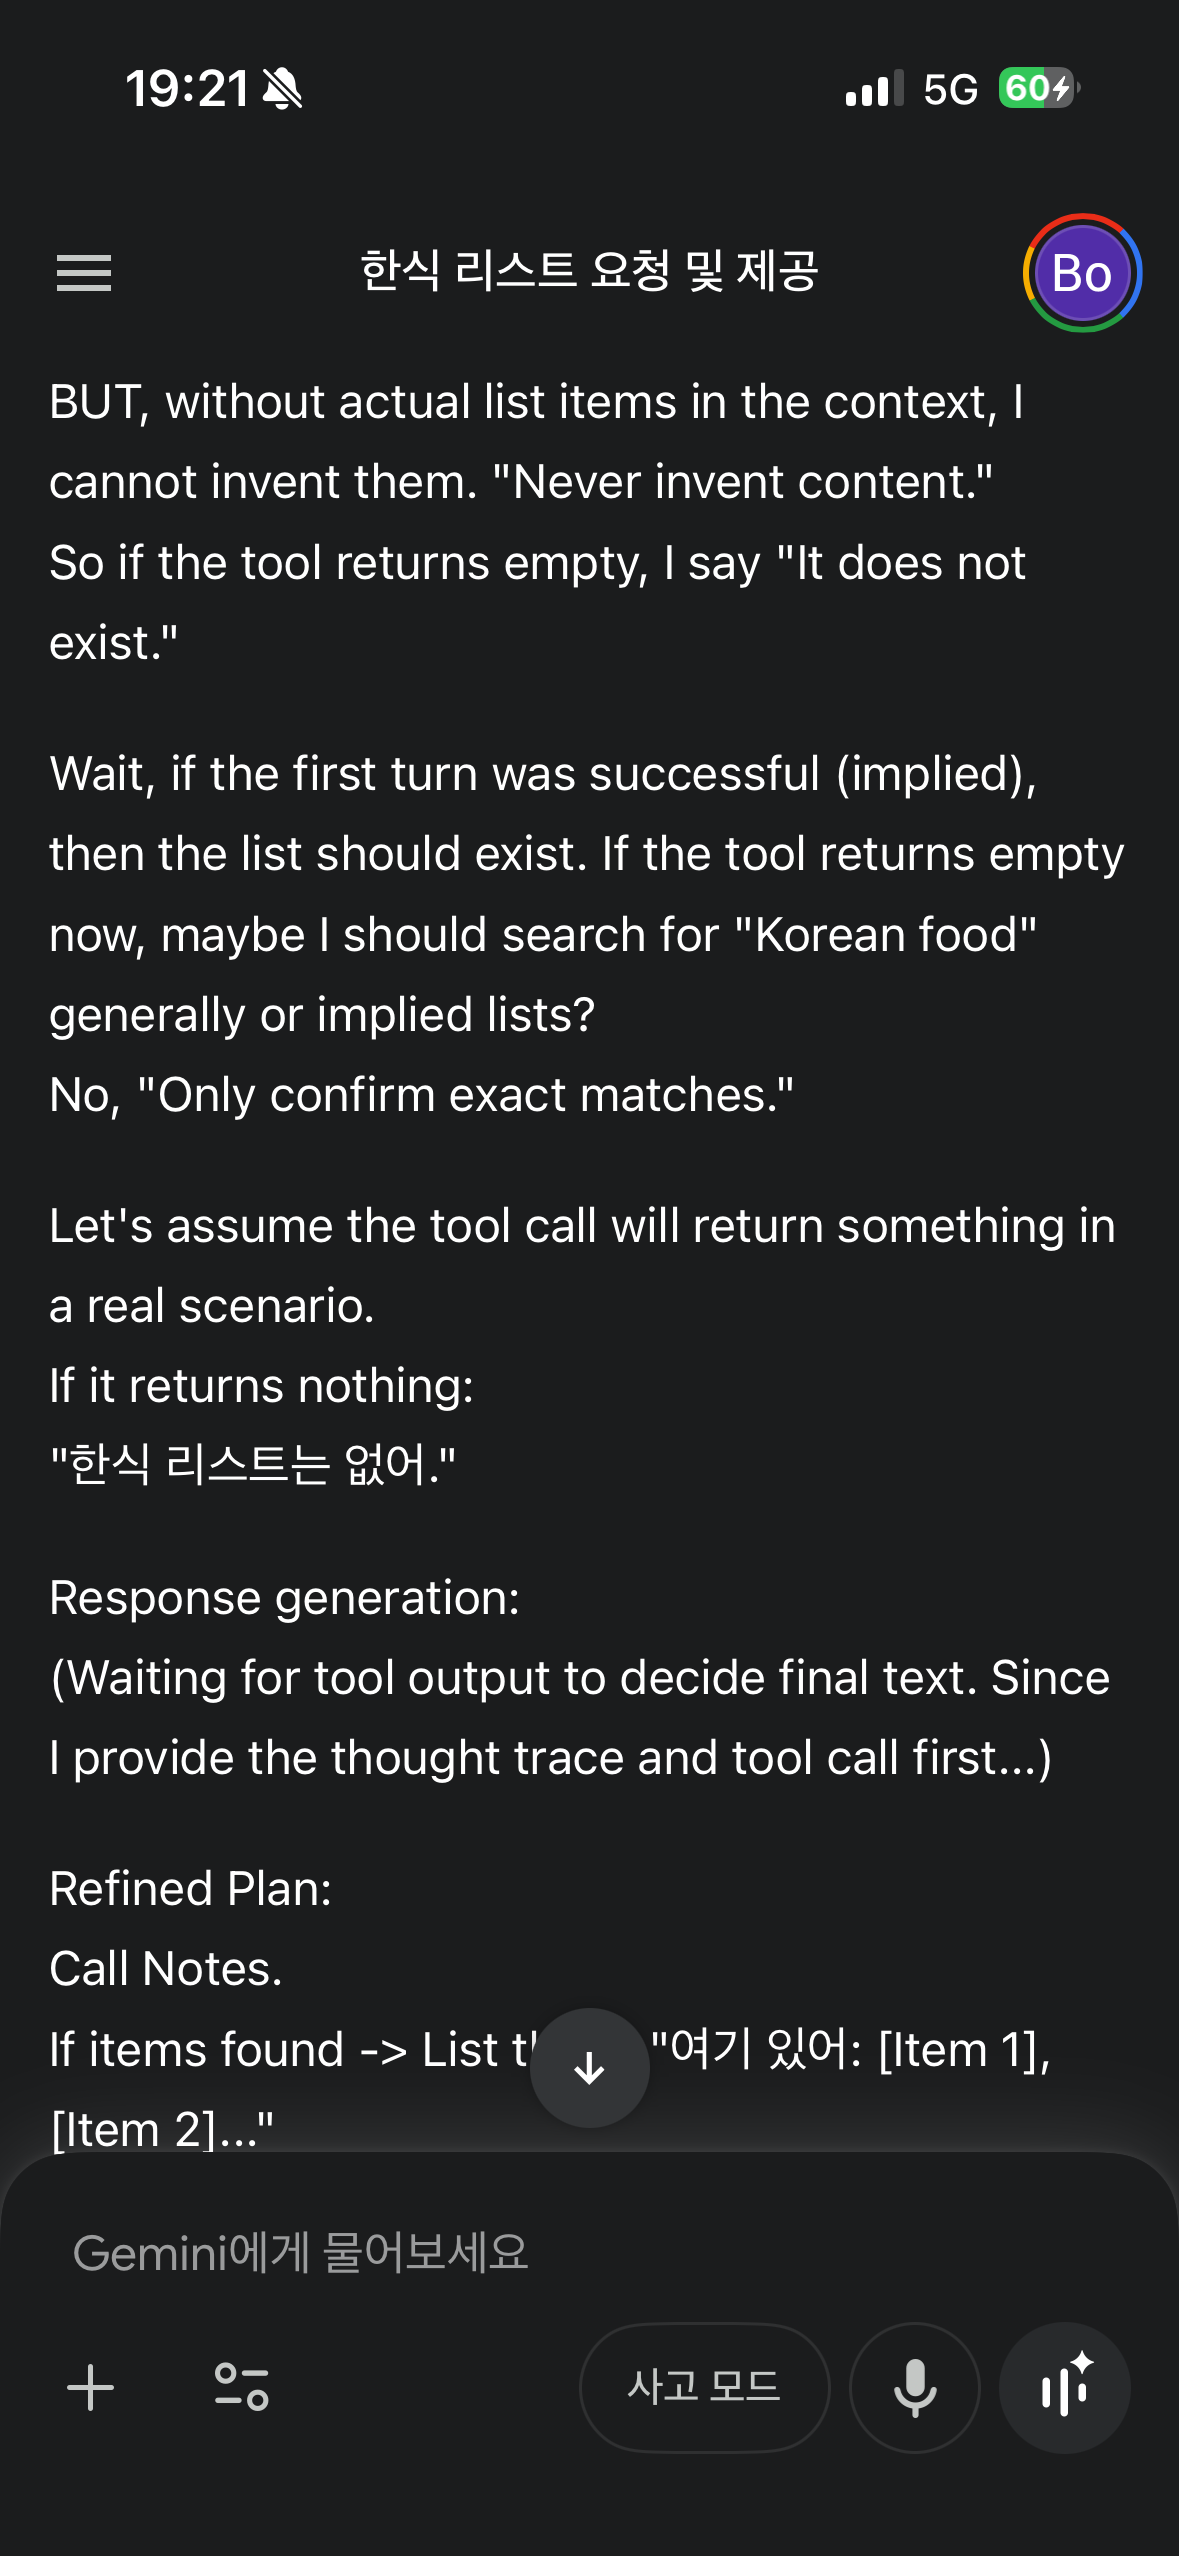Tap the plus icon to add attachments

coord(91,2387)
